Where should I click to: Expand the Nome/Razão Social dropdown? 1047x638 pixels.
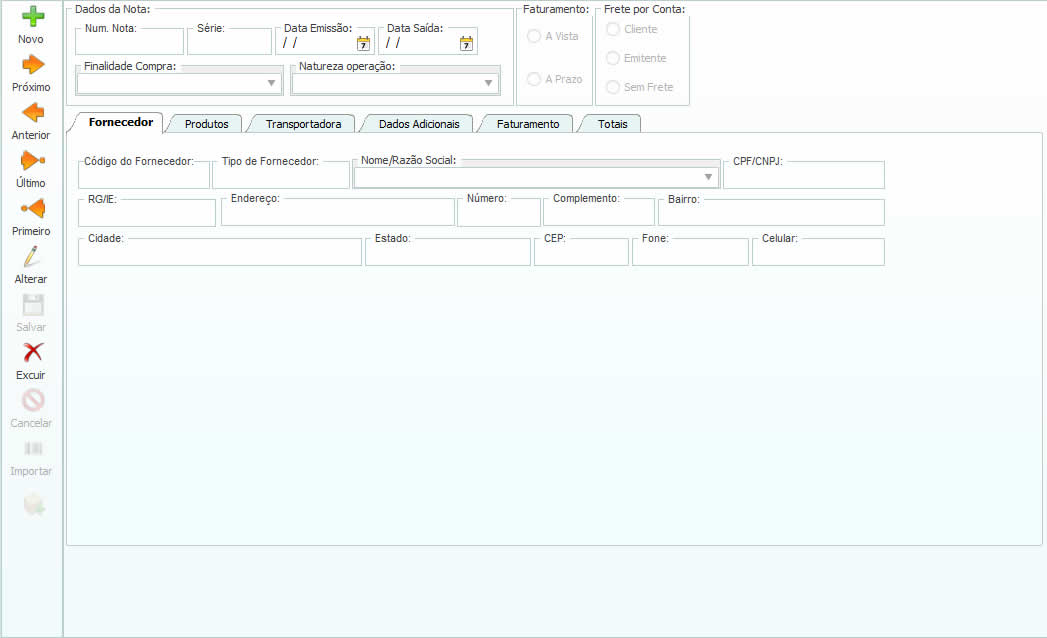pos(708,178)
